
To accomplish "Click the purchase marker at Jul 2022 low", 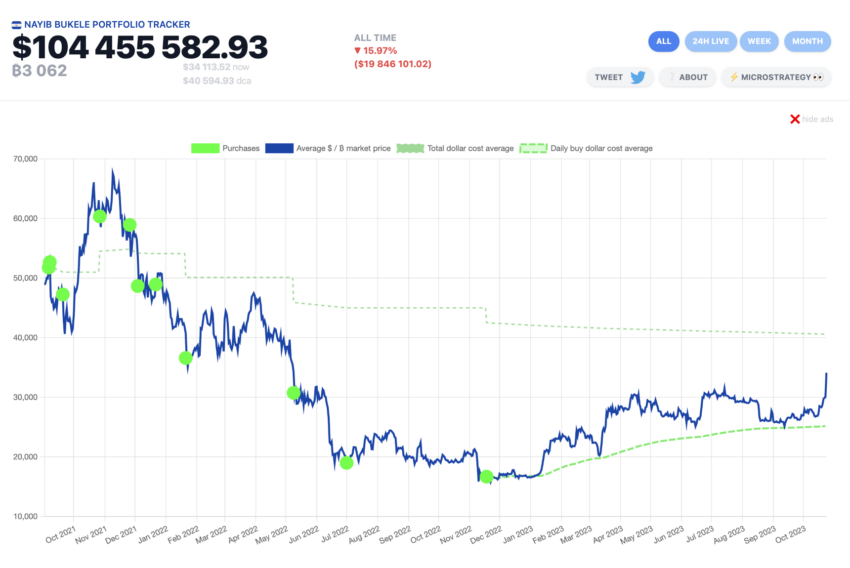I will 346,463.
